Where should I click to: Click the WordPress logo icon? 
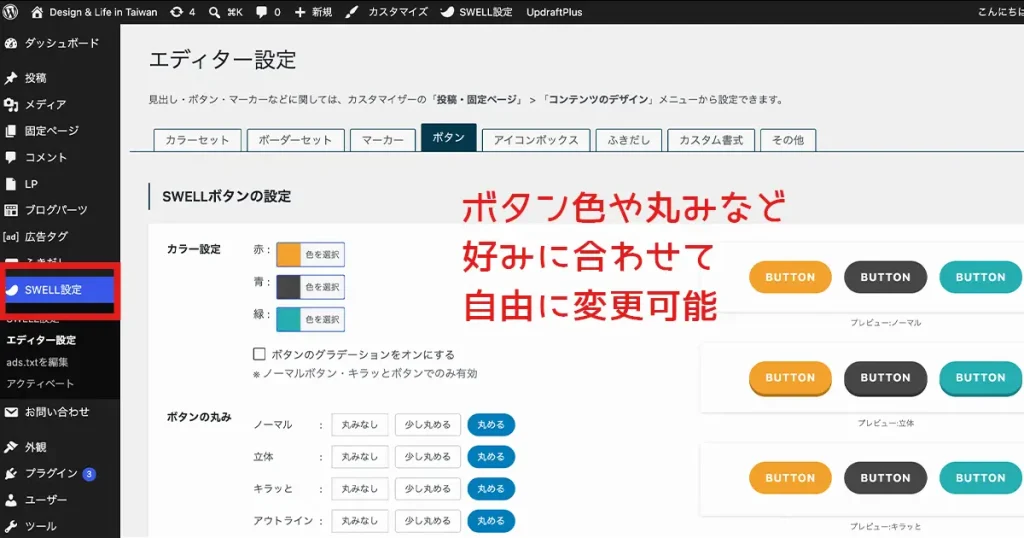pos(10,12)
